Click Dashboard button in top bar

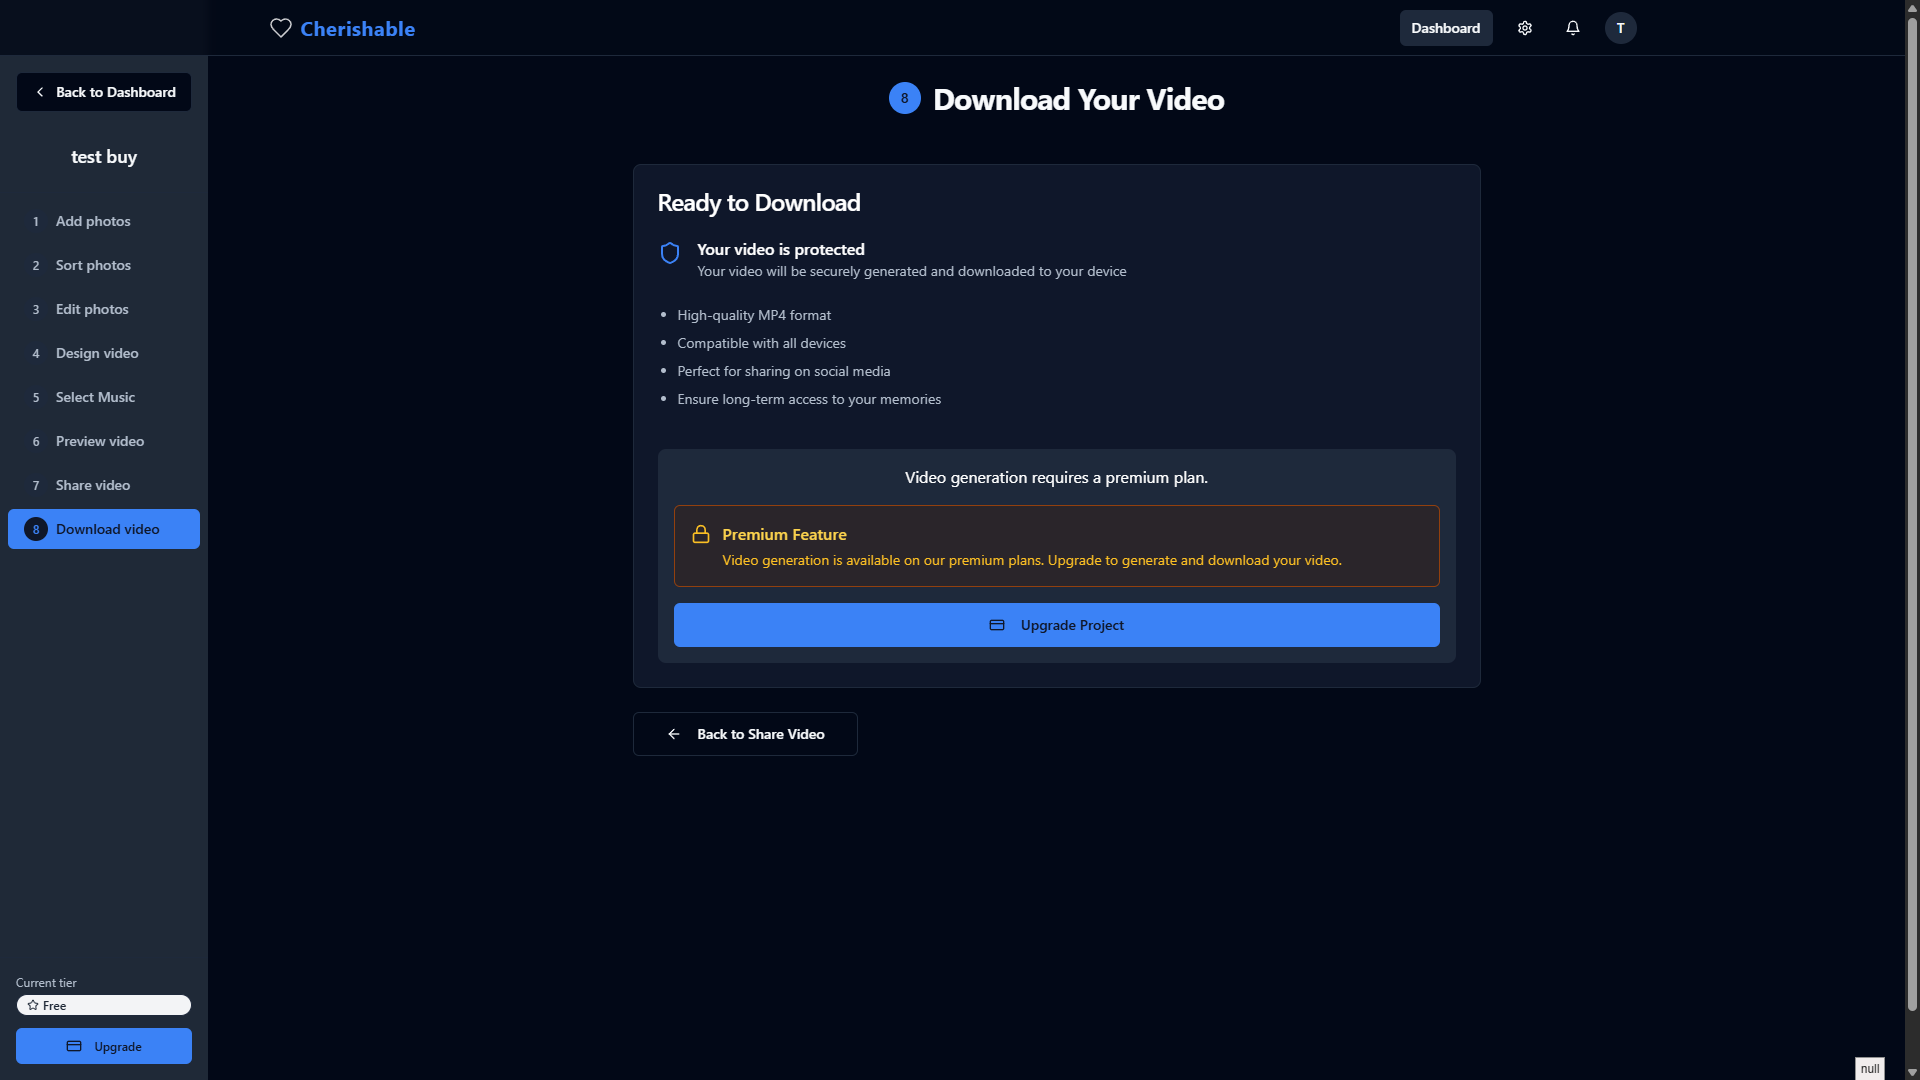pos(1445,28)
